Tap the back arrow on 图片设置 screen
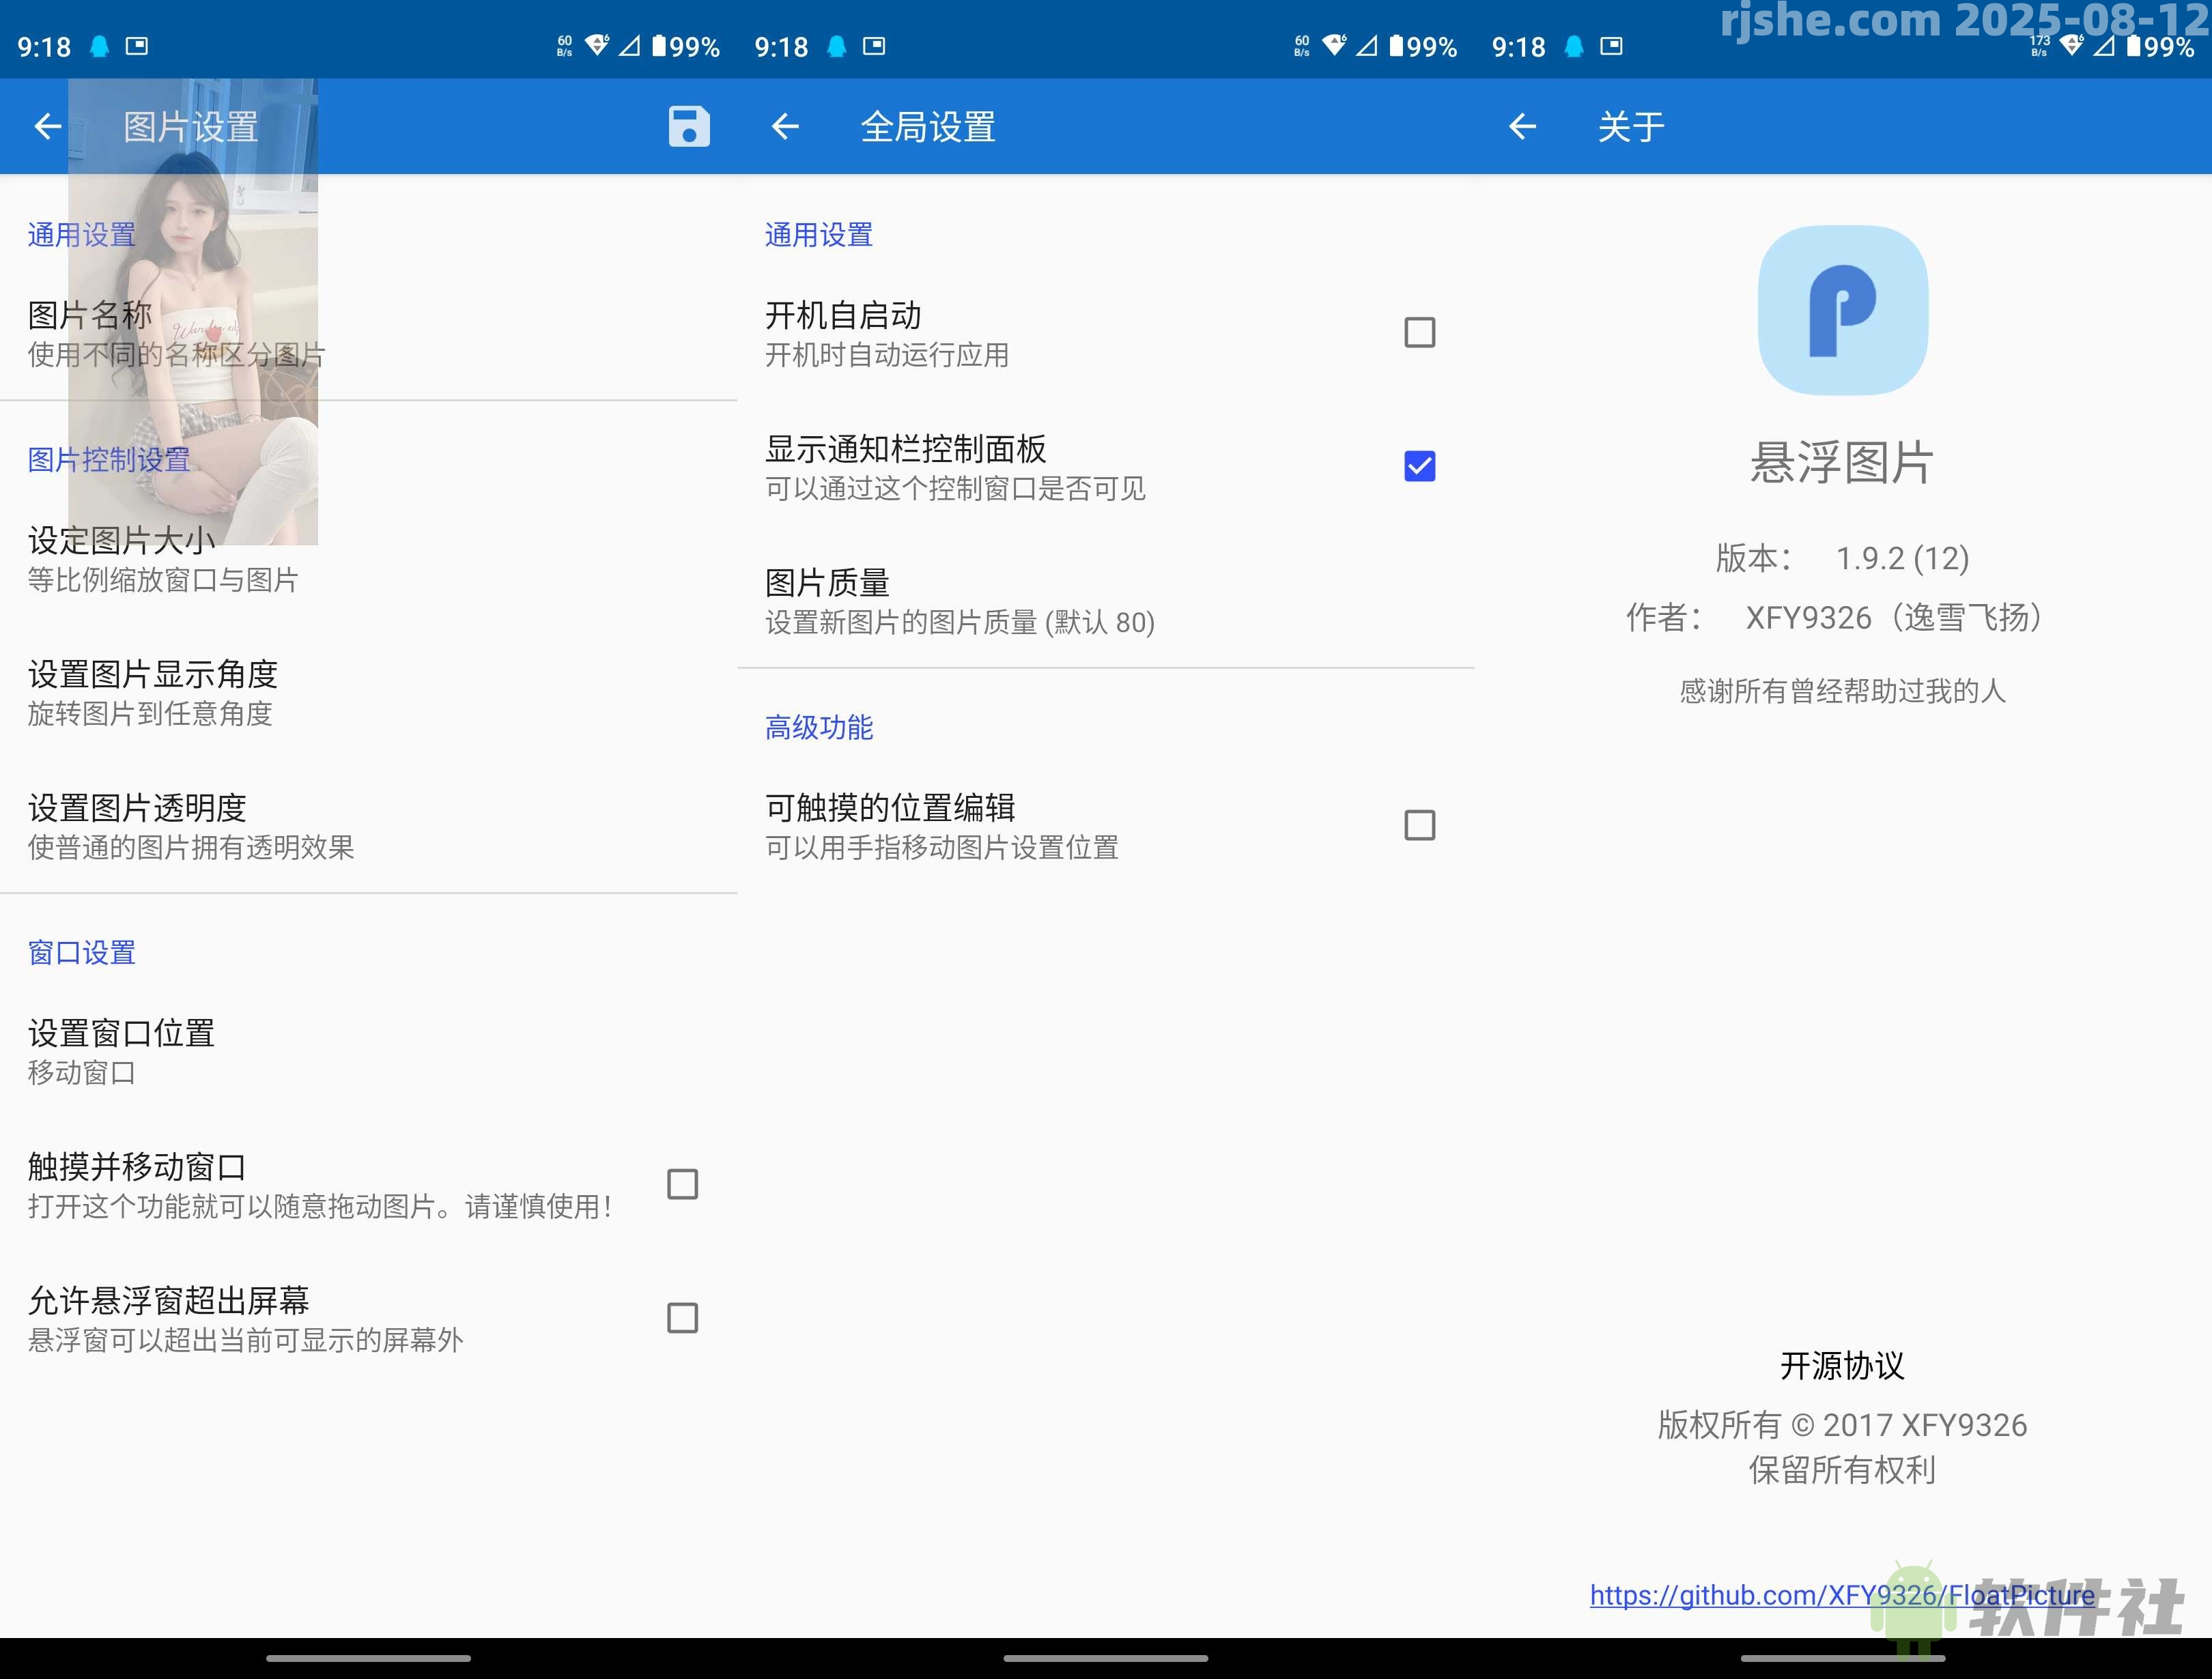 (47, 126)
